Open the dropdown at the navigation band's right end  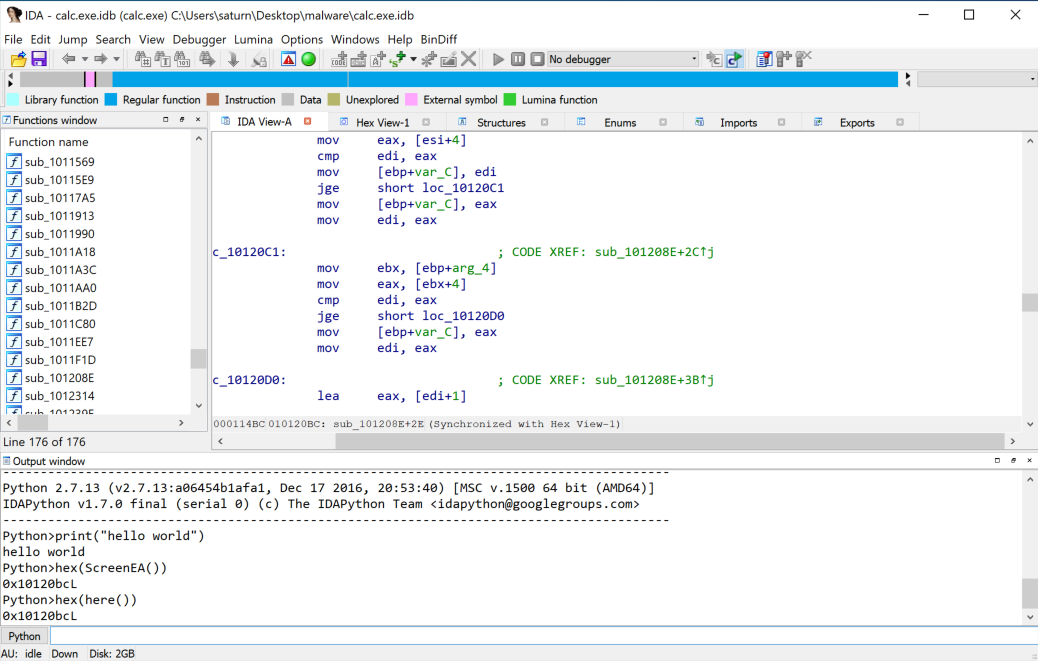(1030, 78)
